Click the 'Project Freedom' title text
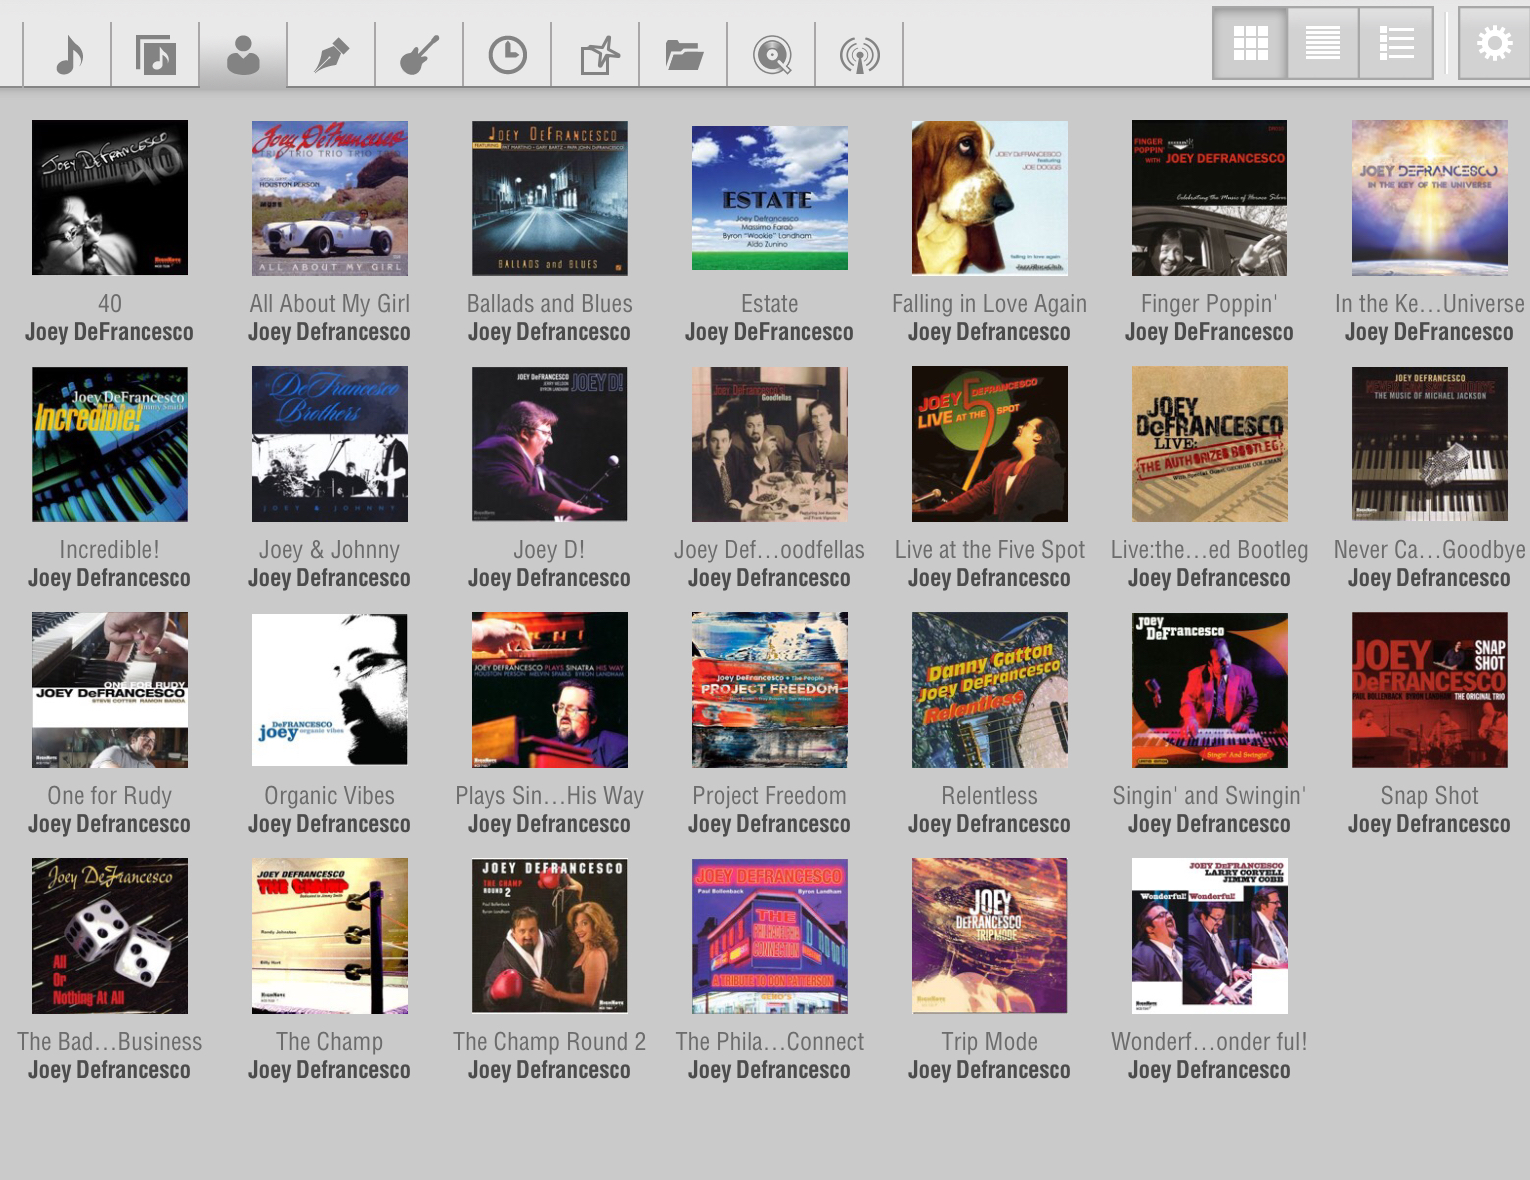This screenshot has height=1180, width=1530. tap(770, 795)
